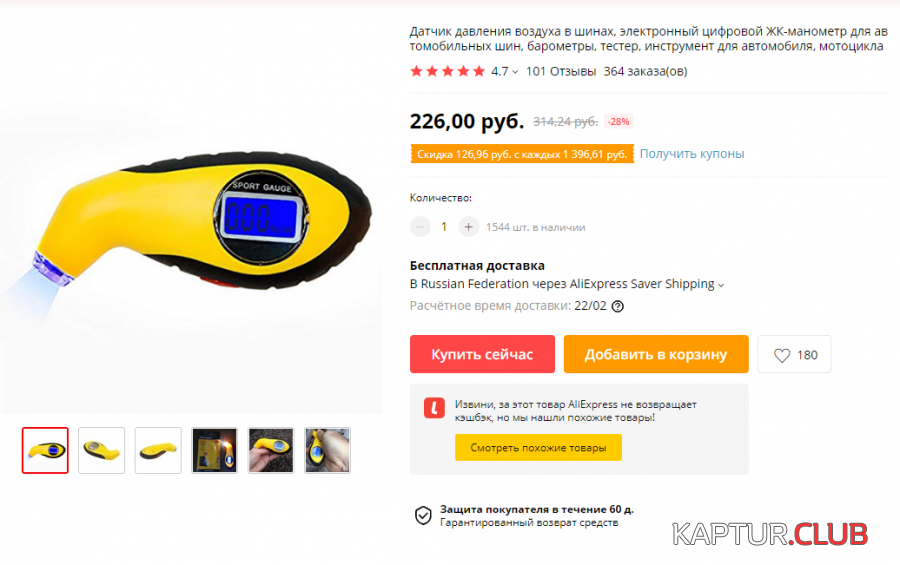Select the third product thumbnail
The height and width of the screenshot is (565, 900).
(x=158, y=451)
